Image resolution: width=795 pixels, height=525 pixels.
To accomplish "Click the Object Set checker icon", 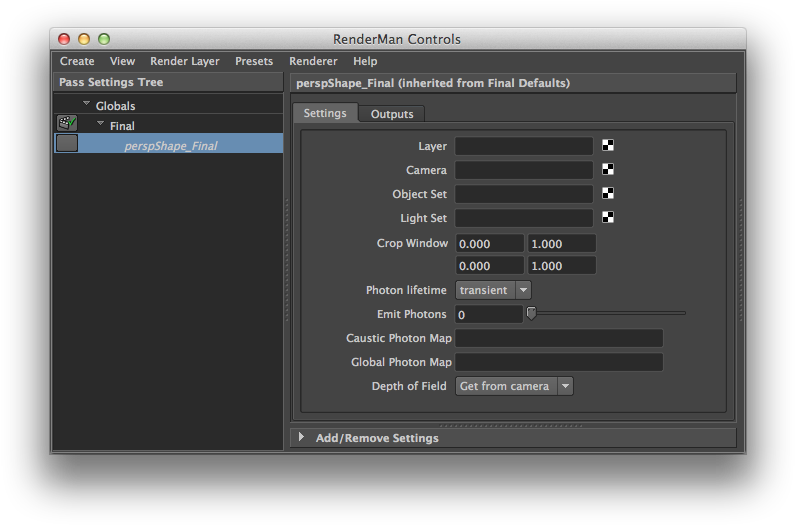I will [608, 193].
